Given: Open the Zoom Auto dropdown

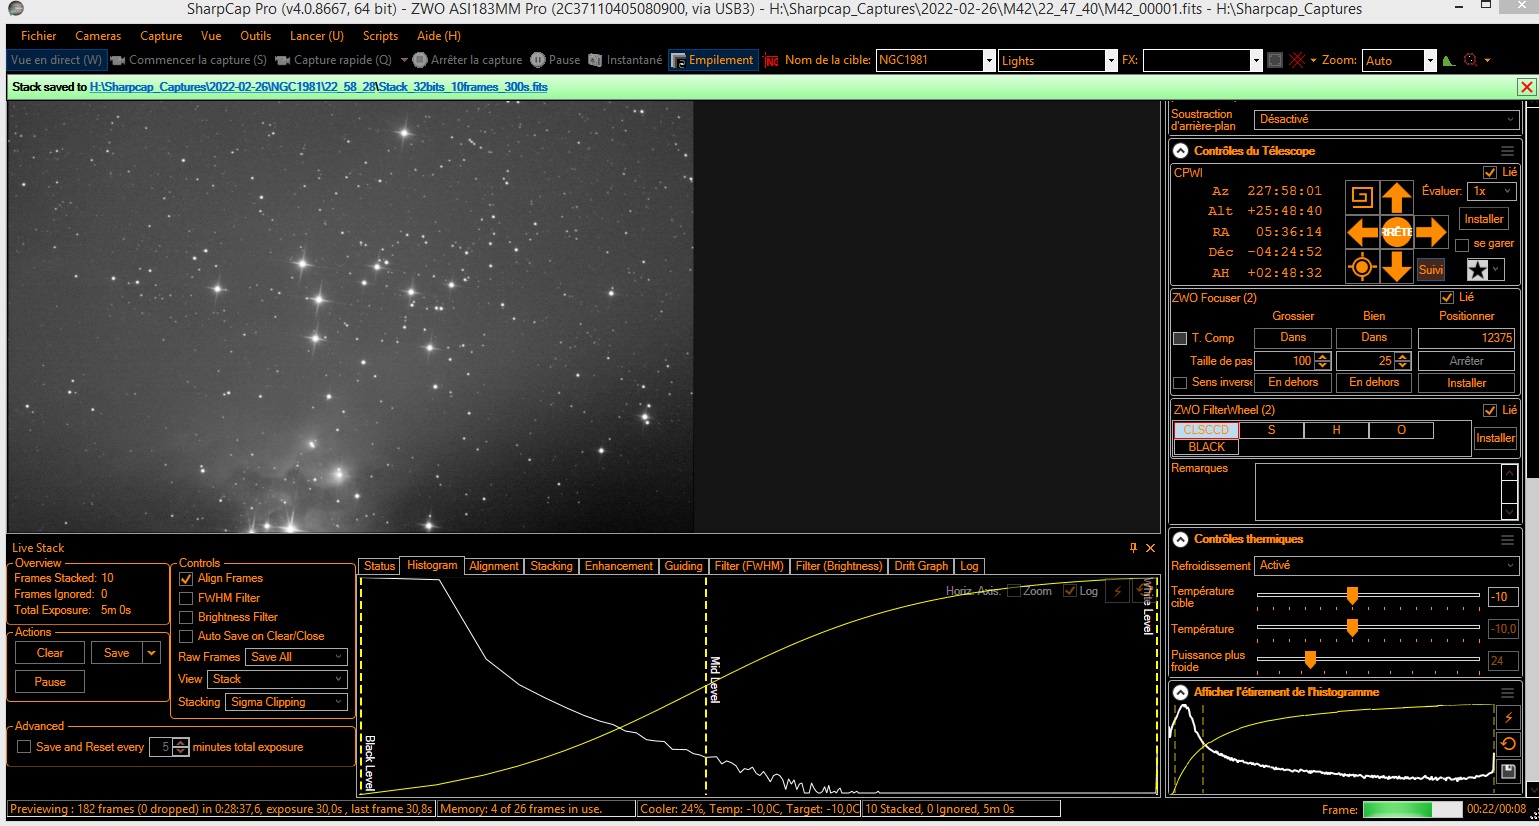Looking at the screenshot, I should coord(1430,60).
